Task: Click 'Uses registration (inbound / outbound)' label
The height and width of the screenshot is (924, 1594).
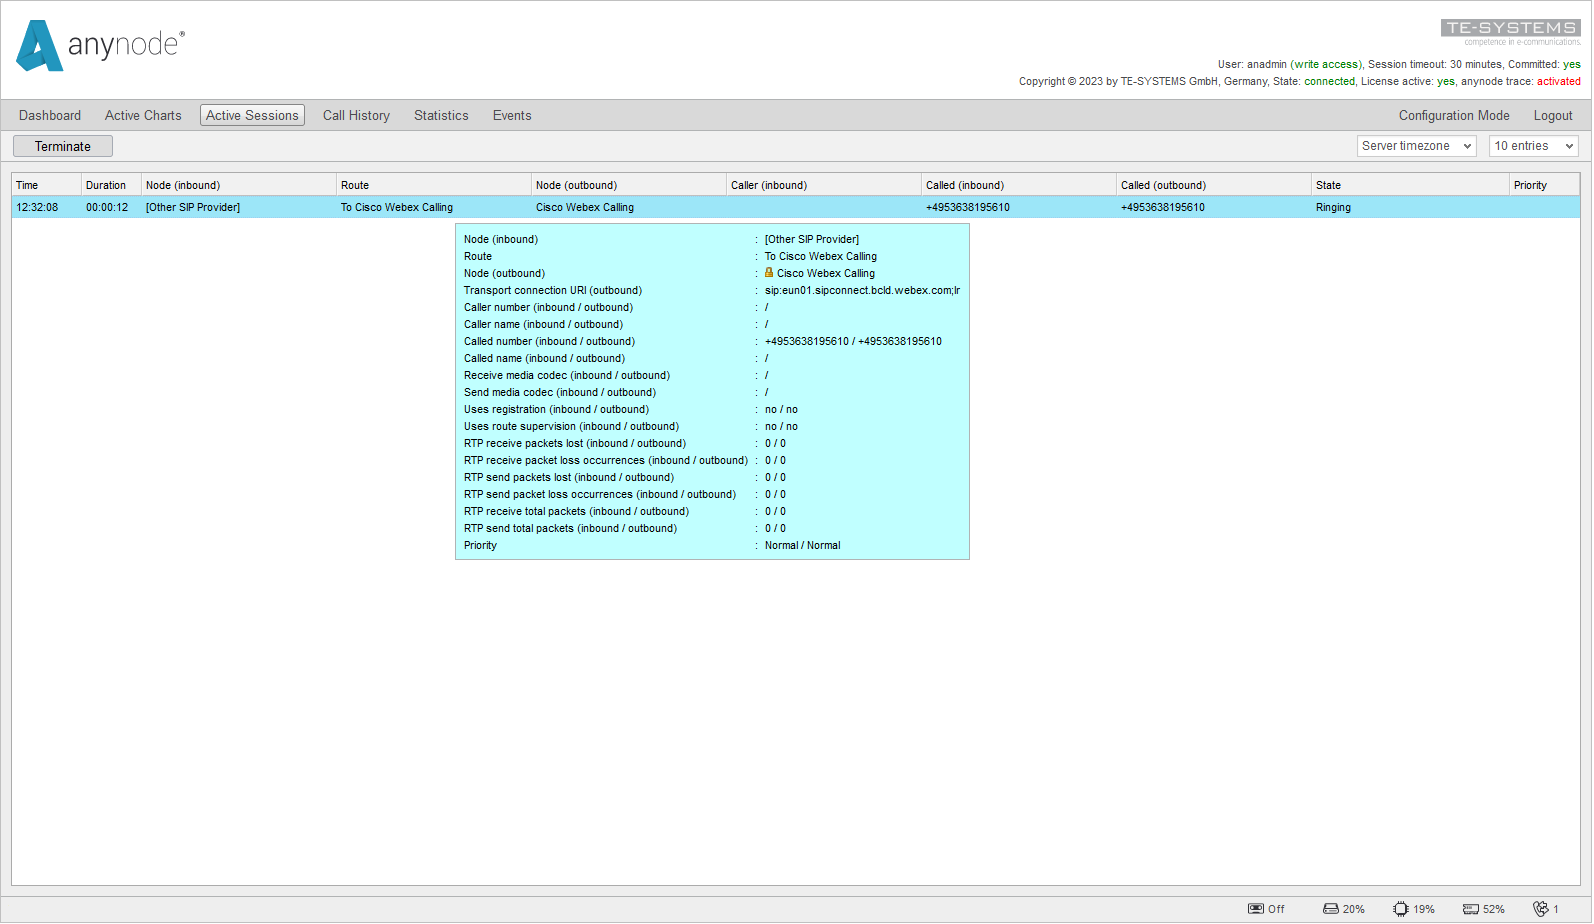Action: pyautogui.click(x=556, y=409)
